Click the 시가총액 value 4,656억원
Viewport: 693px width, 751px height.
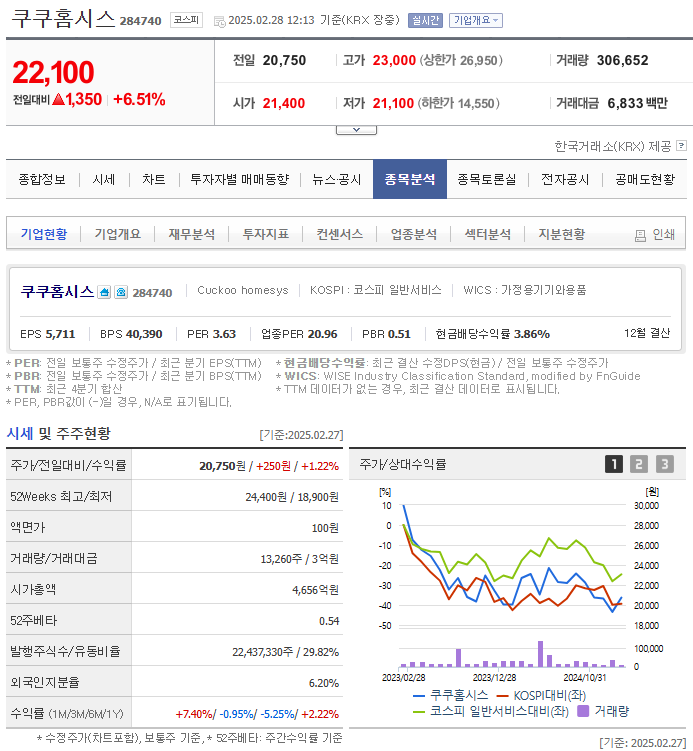[316, 590]
